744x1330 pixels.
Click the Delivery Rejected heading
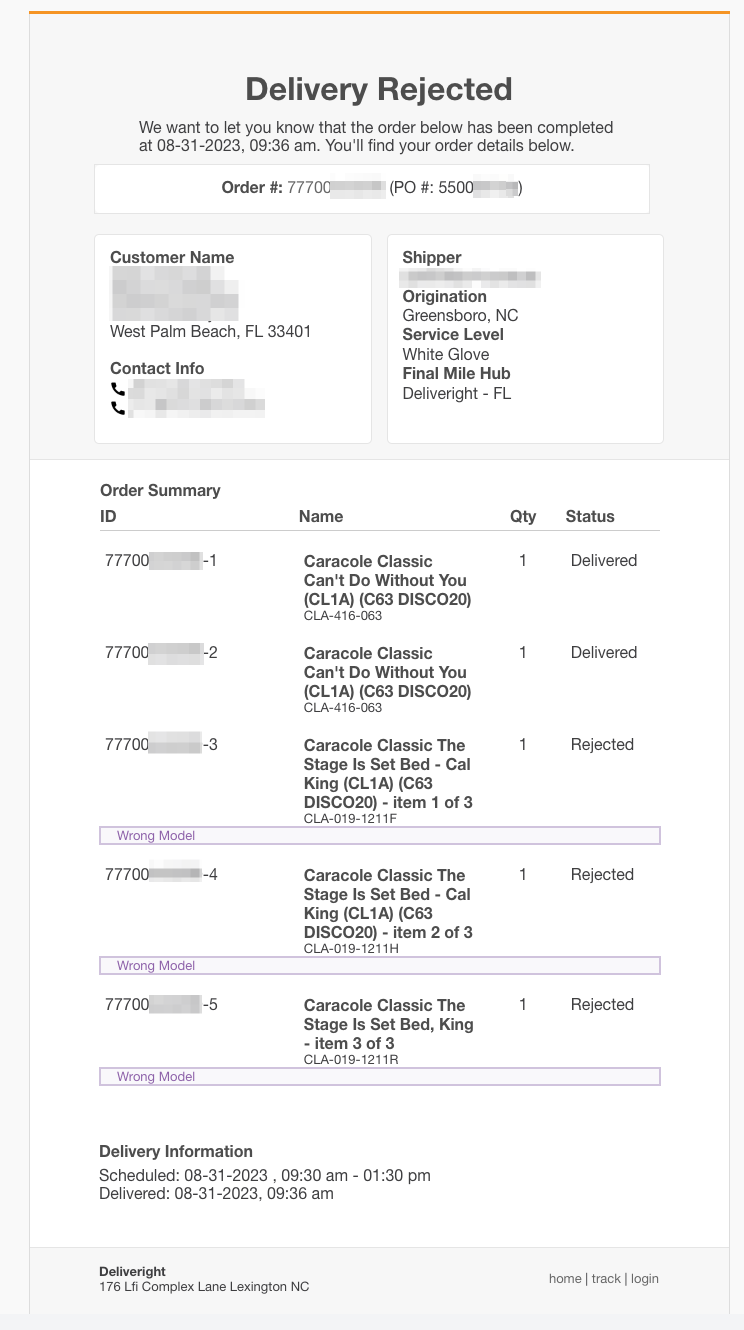379,89
